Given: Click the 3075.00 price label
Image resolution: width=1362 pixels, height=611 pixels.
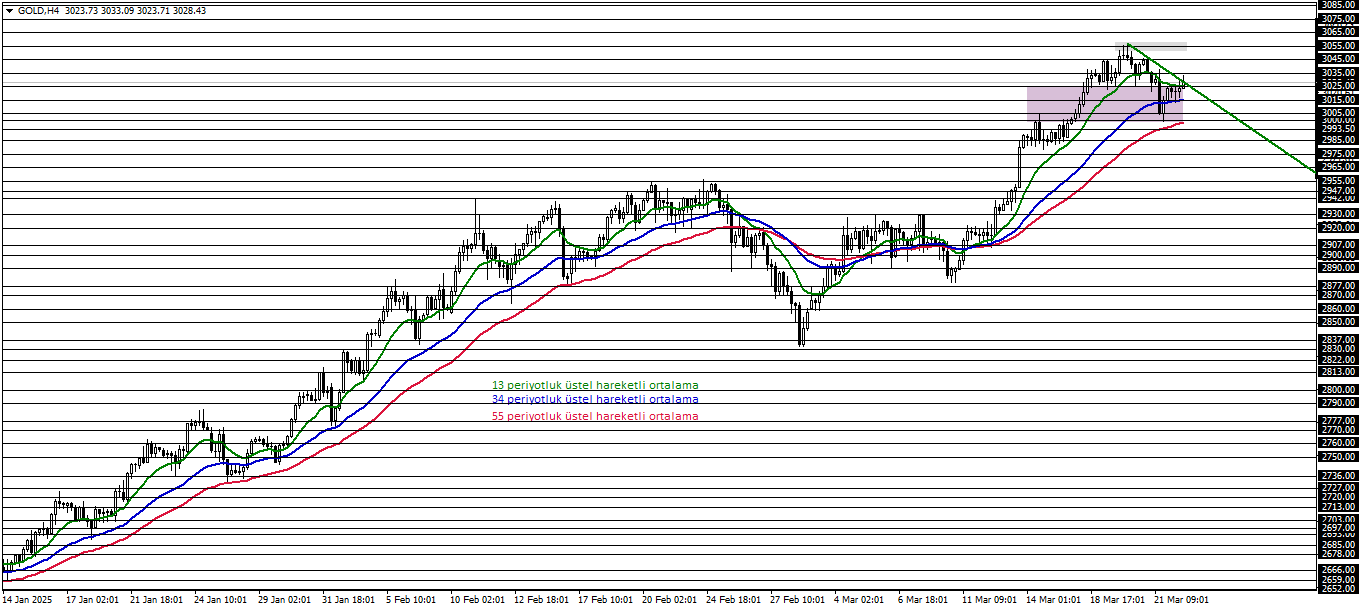Looking at the screenshot, I should [x=1337, y=19].
